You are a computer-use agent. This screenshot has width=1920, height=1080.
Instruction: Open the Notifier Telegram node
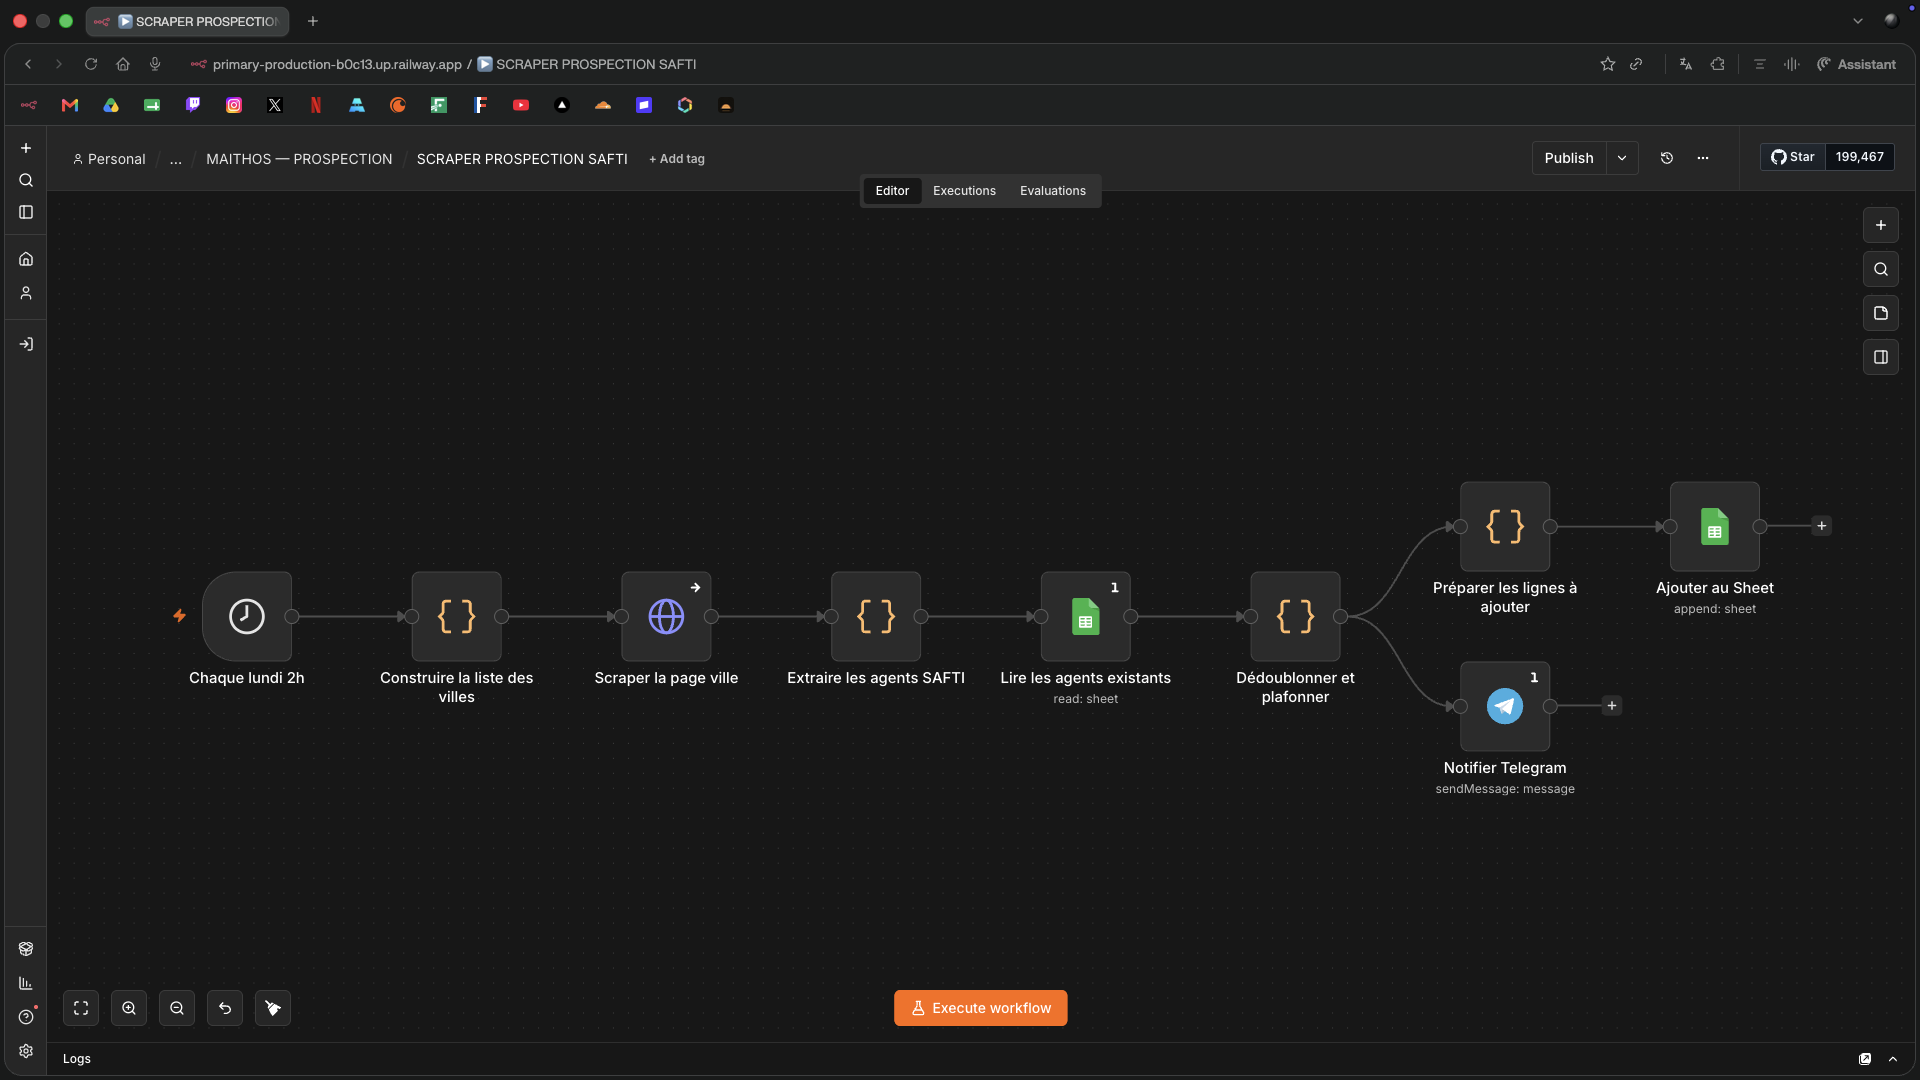coord(1505,706)
